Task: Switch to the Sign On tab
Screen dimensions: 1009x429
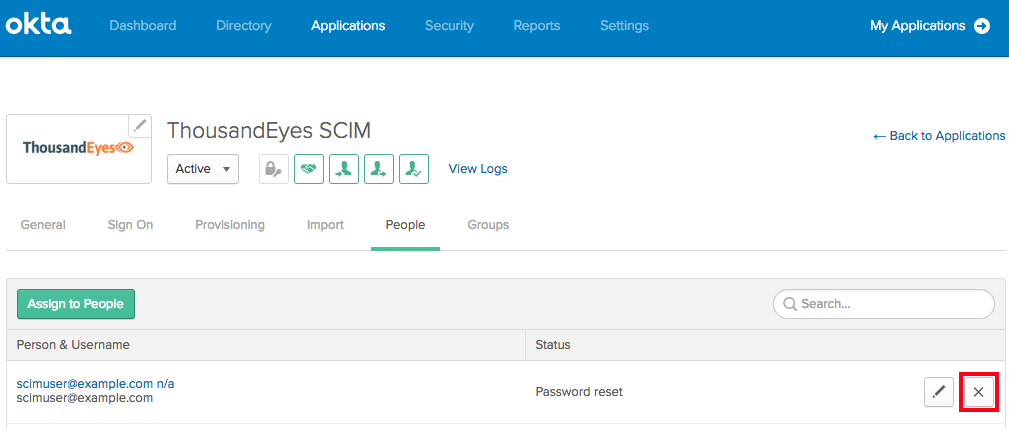Action: tap(131, 225)
